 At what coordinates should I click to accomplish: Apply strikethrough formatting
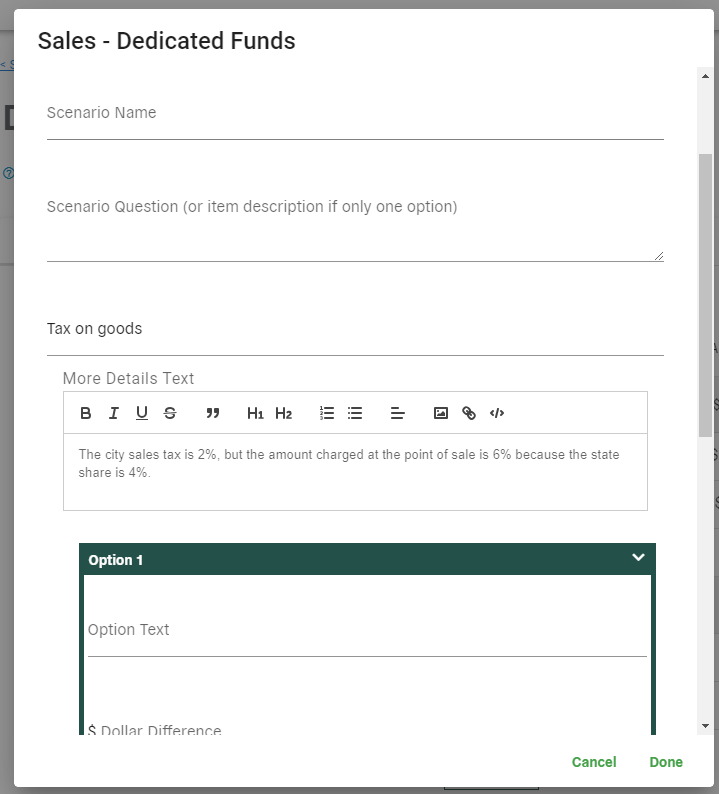coord(170,413)
